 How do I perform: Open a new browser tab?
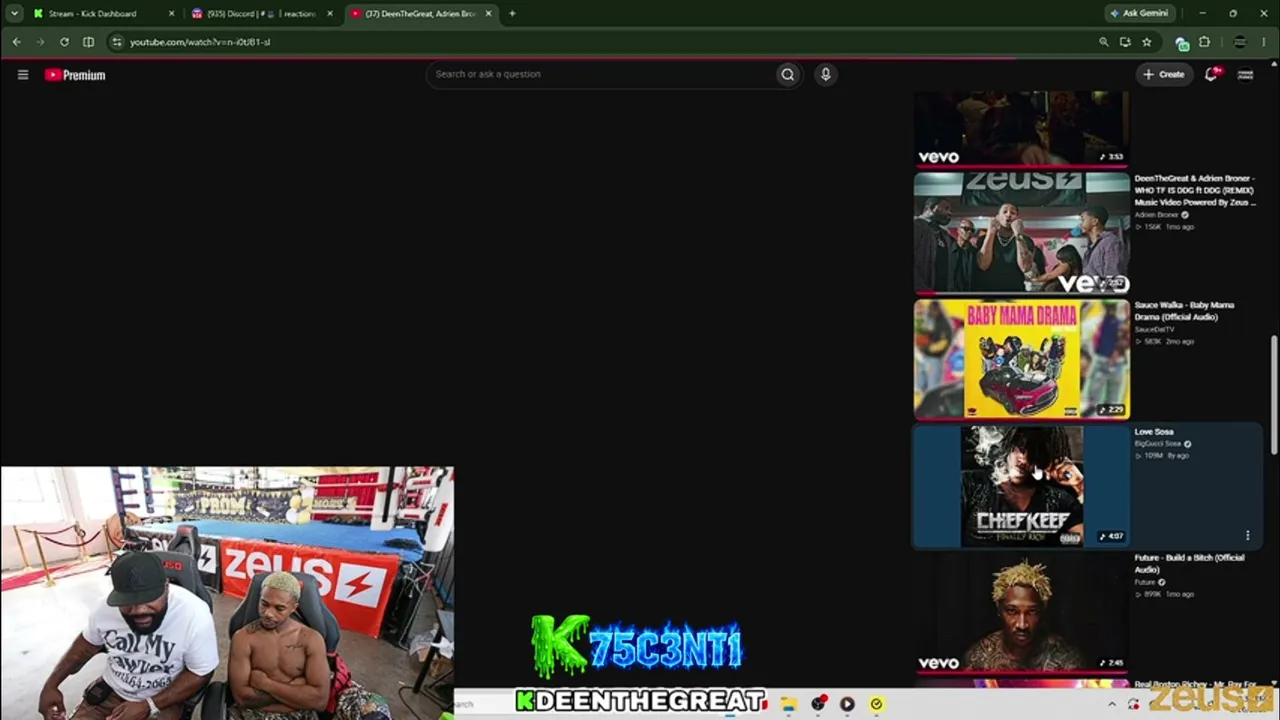tap(512, 14)
